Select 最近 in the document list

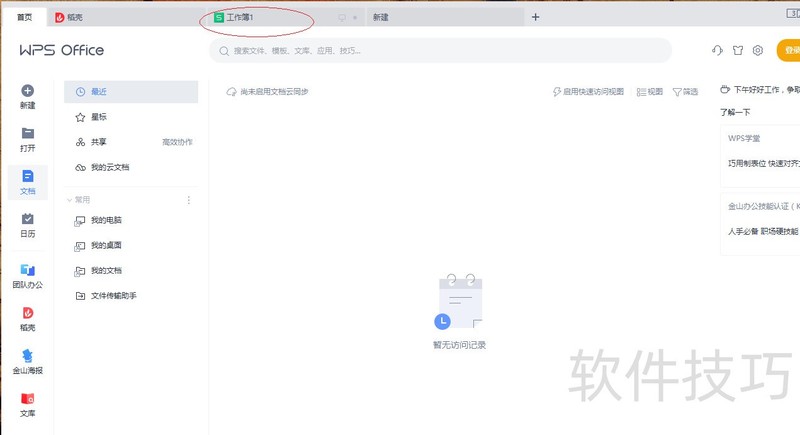[131, 92]
